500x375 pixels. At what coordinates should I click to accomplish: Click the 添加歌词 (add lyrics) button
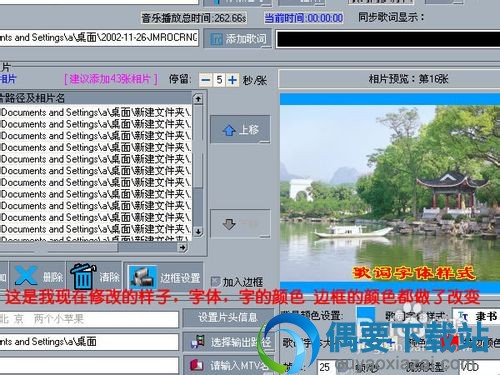click(x=238, y=39)
